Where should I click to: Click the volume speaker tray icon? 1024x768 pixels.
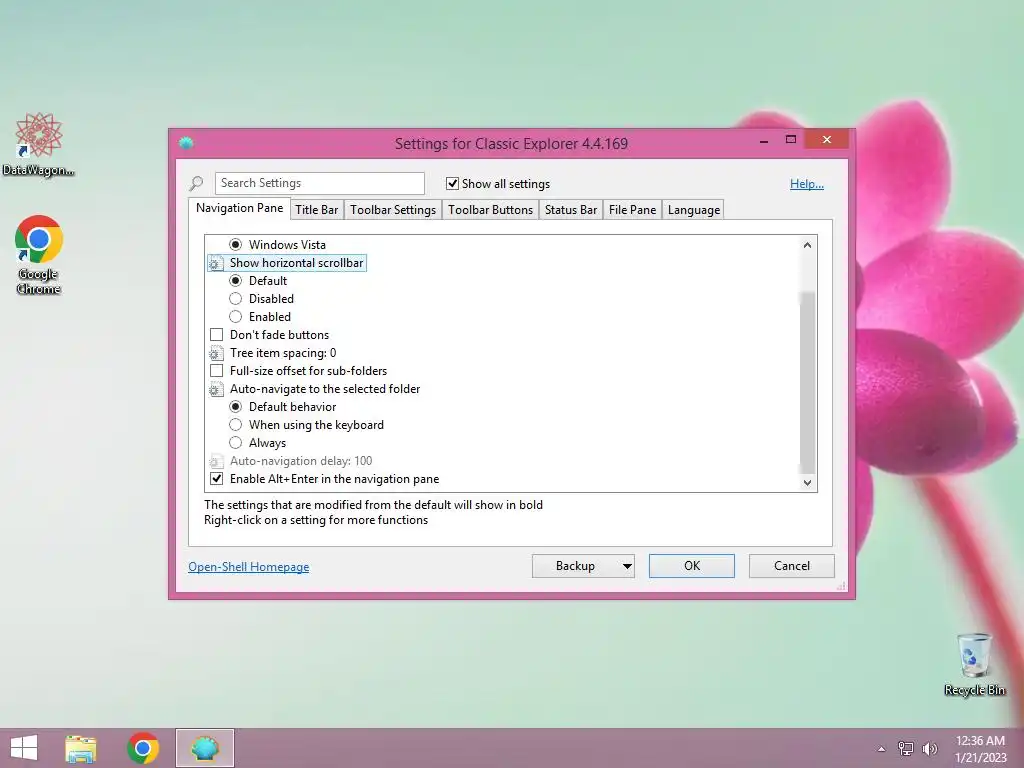[930, 748]
